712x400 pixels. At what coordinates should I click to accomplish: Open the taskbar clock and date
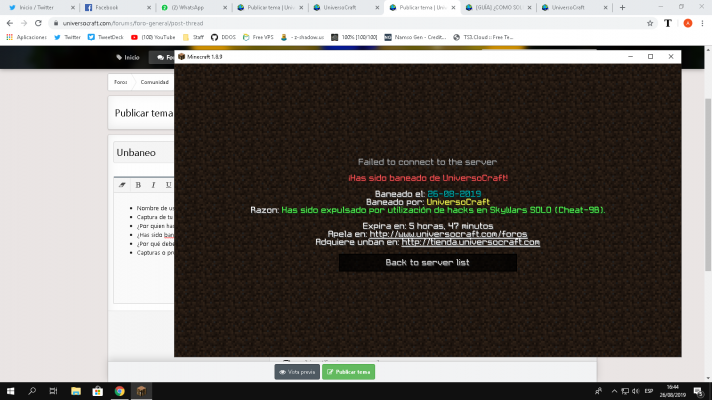coord(672,391)
